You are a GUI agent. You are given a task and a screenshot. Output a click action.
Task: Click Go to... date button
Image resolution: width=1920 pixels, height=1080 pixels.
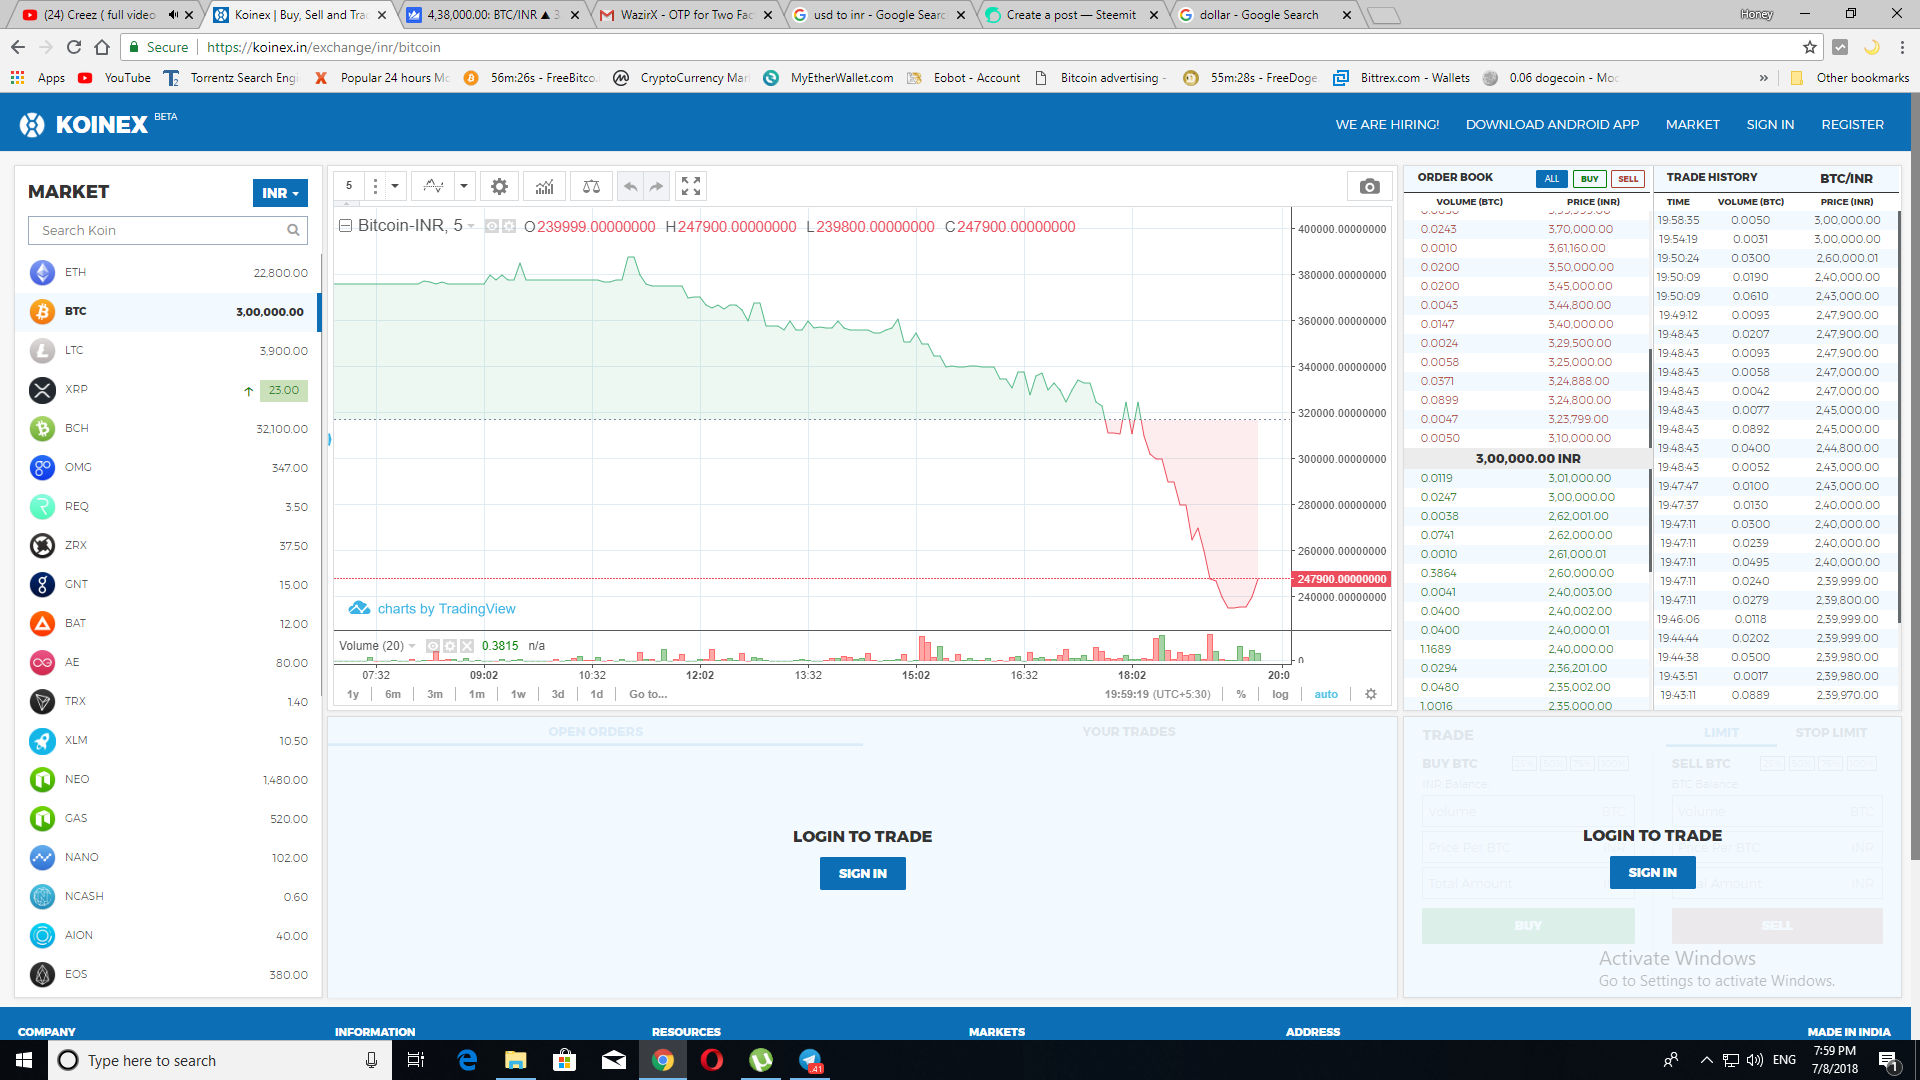coord(648,694)
